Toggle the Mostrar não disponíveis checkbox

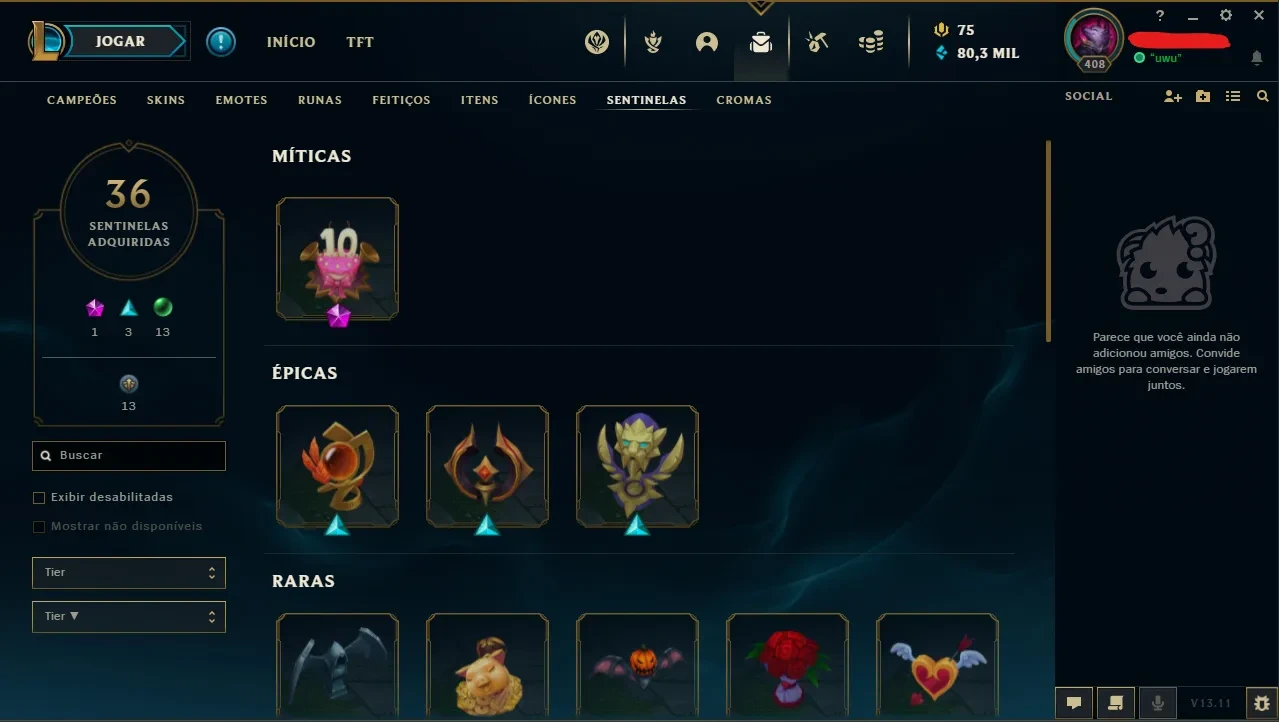click(x=39, y=526)
